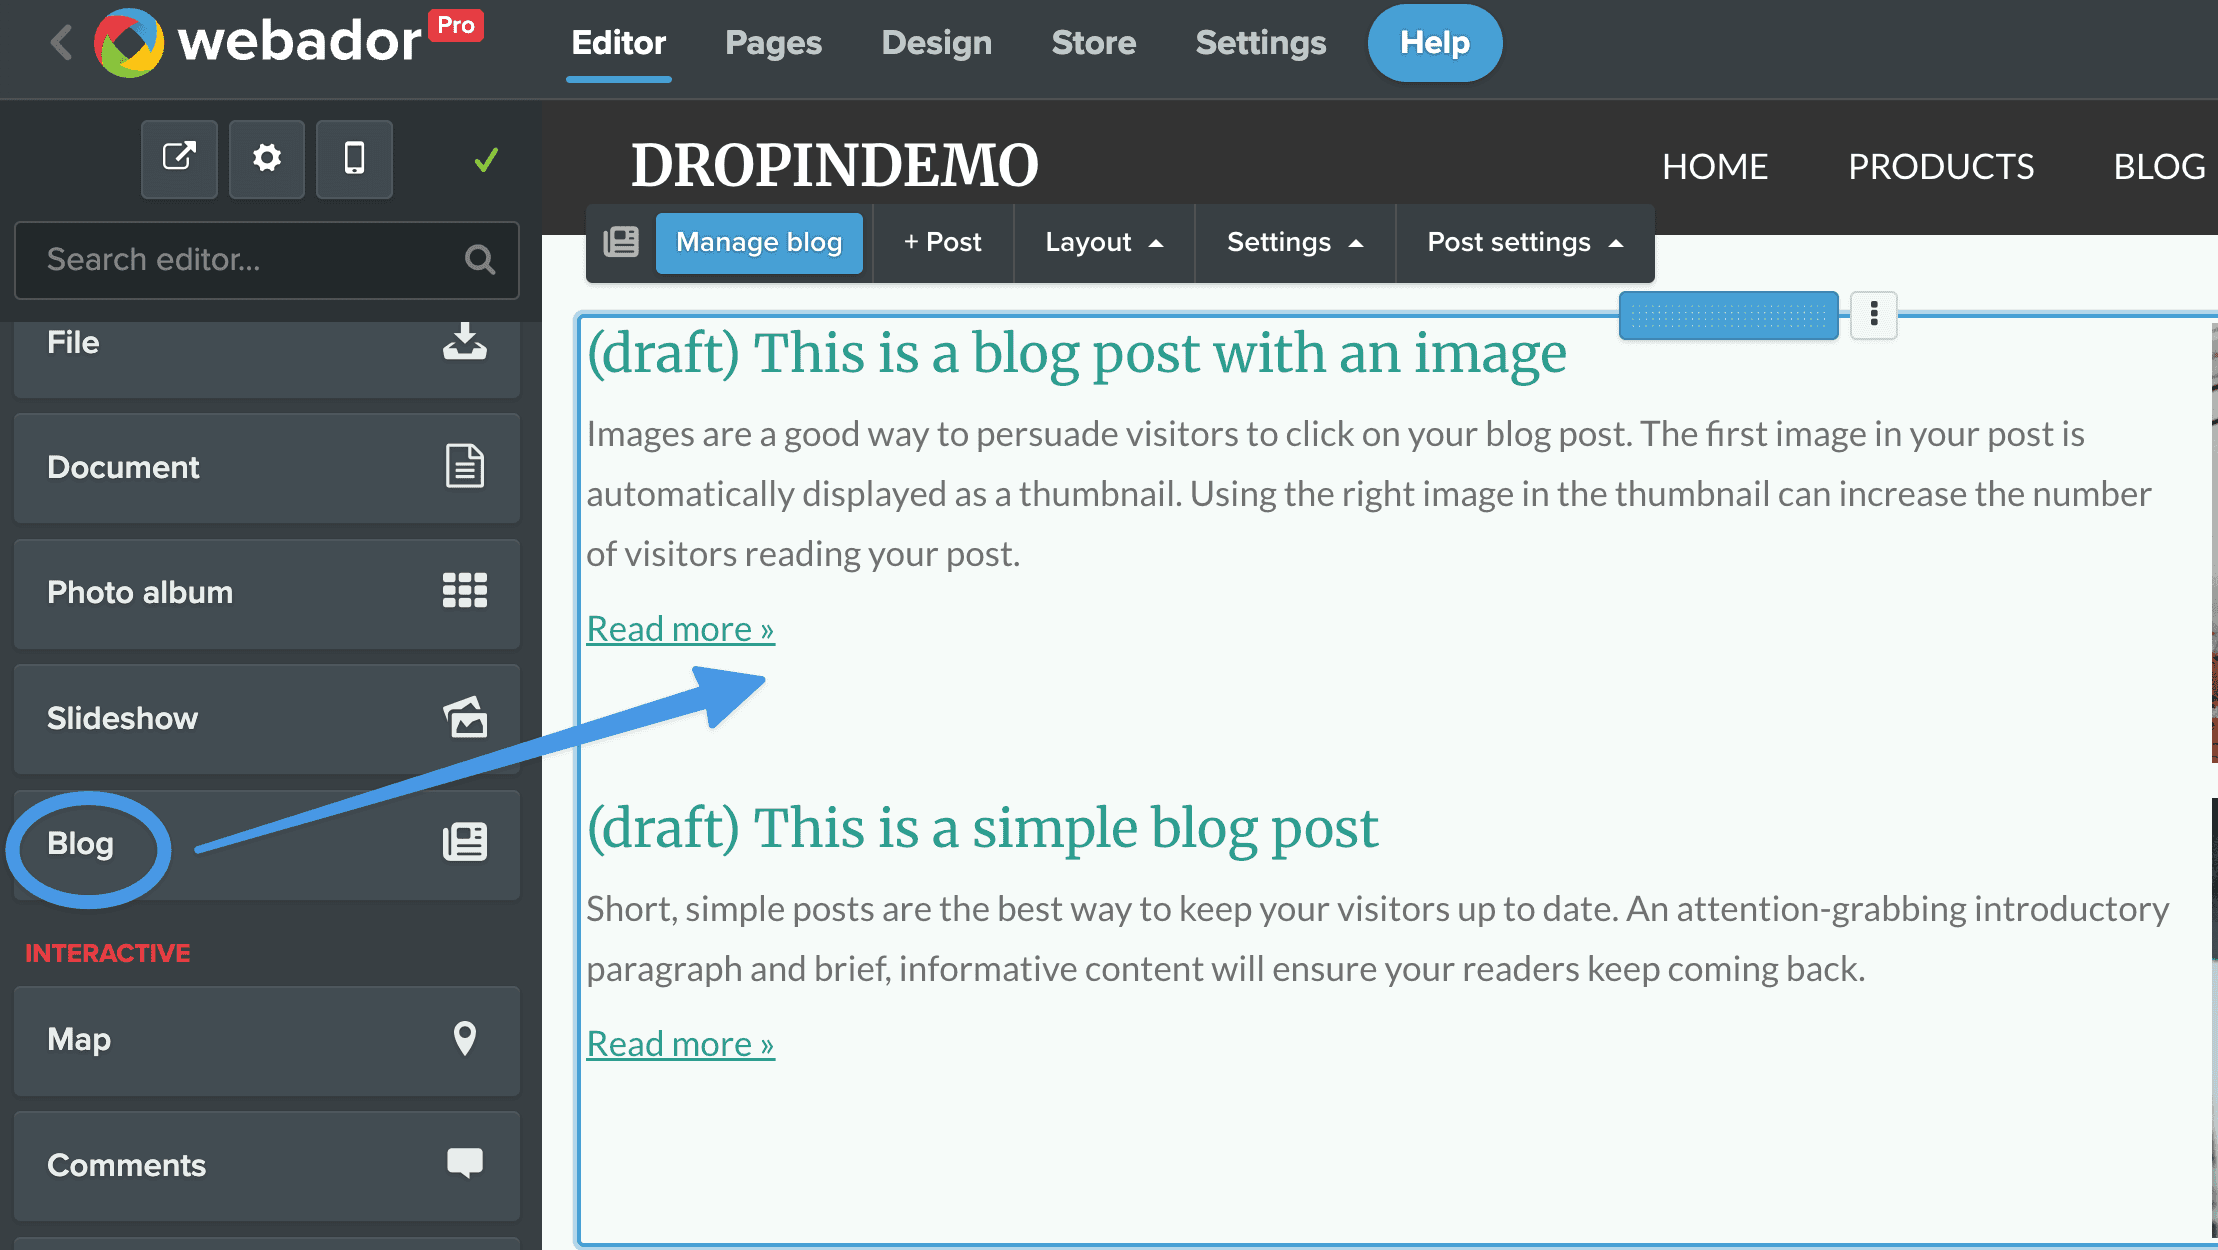Click the blog icon in blog toolbar
2218x1250 pixels.
tap(621, 242)
